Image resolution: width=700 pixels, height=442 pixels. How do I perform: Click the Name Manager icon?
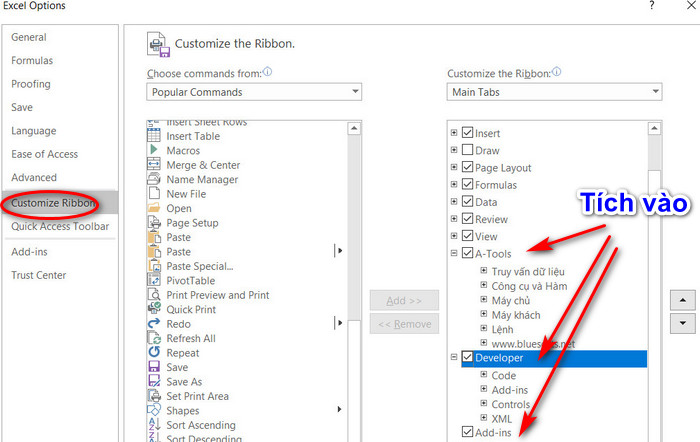point(154,179)
